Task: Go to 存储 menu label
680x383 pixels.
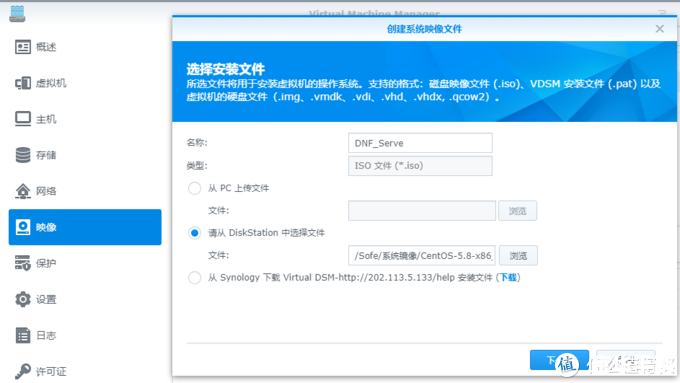Action: (x=46, y=155)
